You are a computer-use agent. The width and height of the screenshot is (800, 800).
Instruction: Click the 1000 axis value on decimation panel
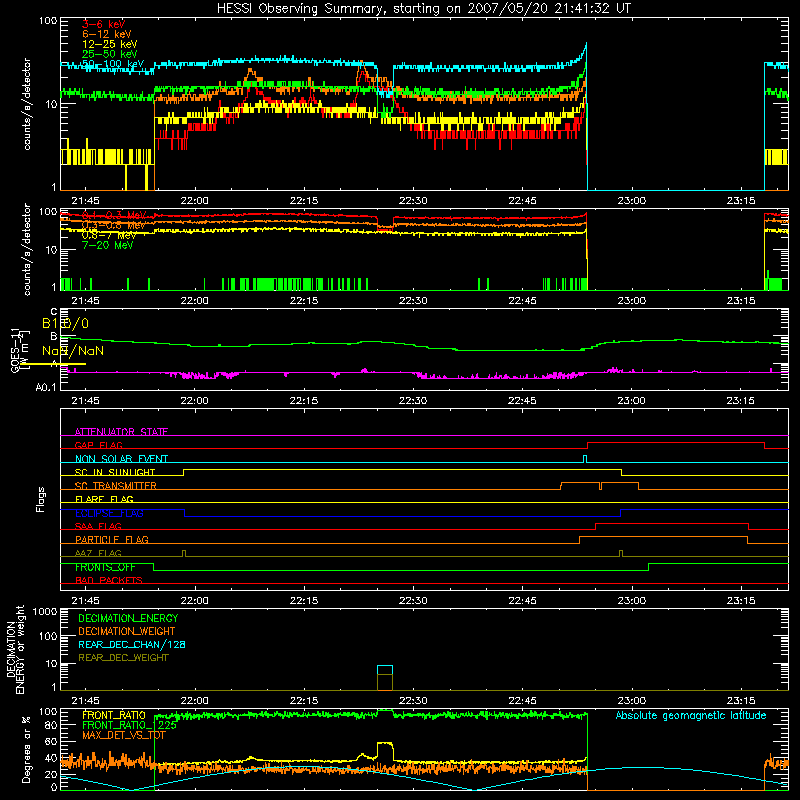[44, 611]
